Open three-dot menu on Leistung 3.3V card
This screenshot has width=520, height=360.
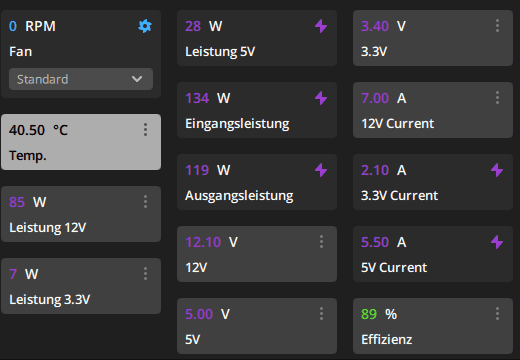(x=145, y=274)
